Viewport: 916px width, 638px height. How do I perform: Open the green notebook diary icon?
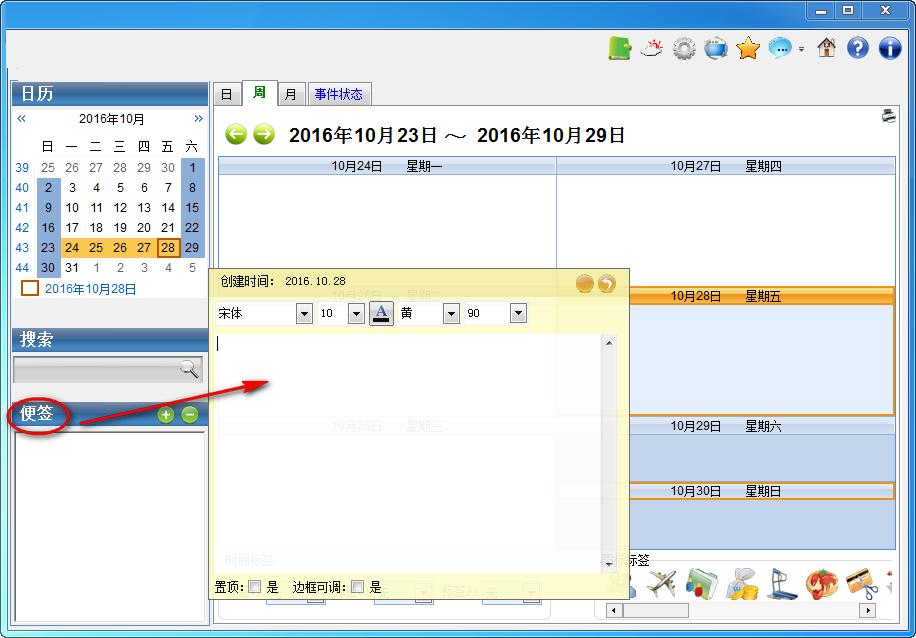click(x=619, y=48)
